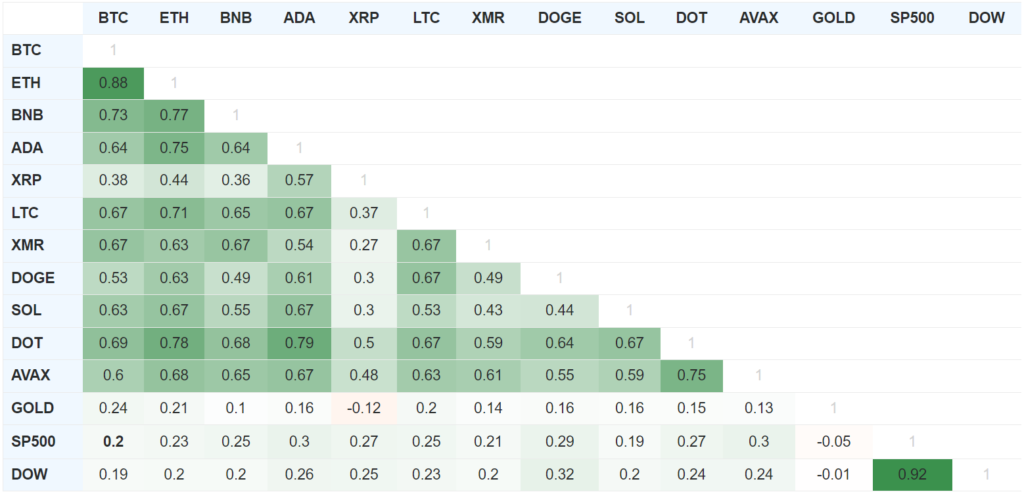Click the XRP row label
The image size is (1024, 494).
pos(25,180)
